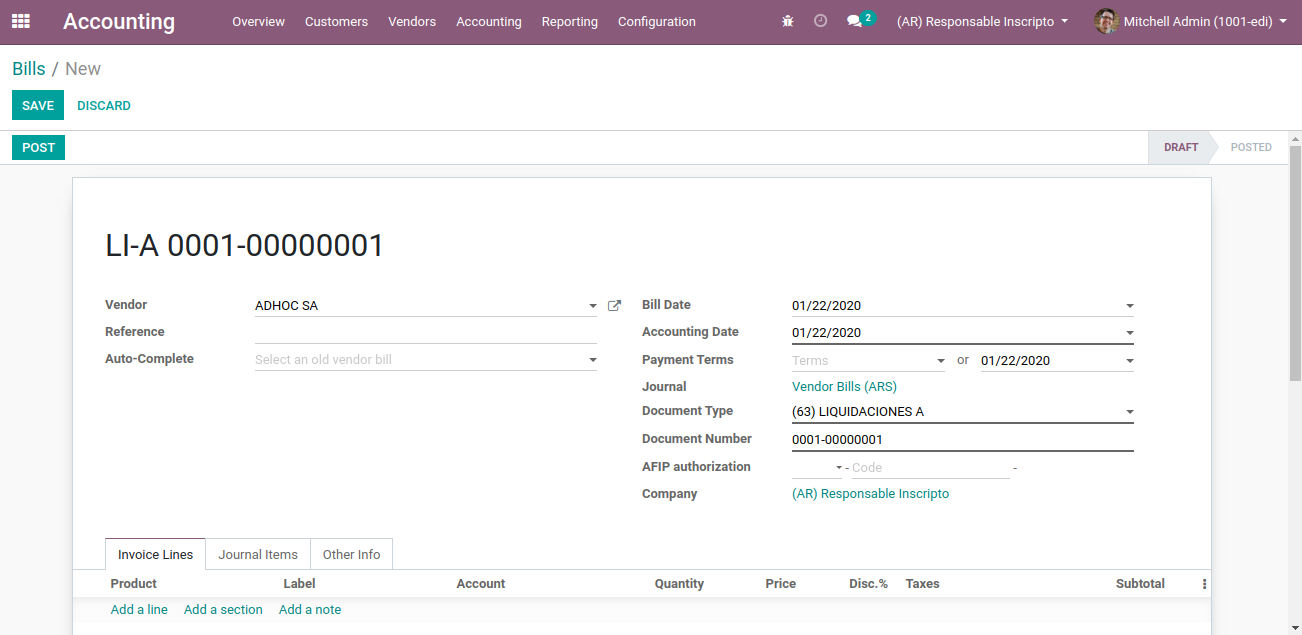Click the debug bug icon
Viewport: 1302px width, 635px height.
(x=788, y=21)
